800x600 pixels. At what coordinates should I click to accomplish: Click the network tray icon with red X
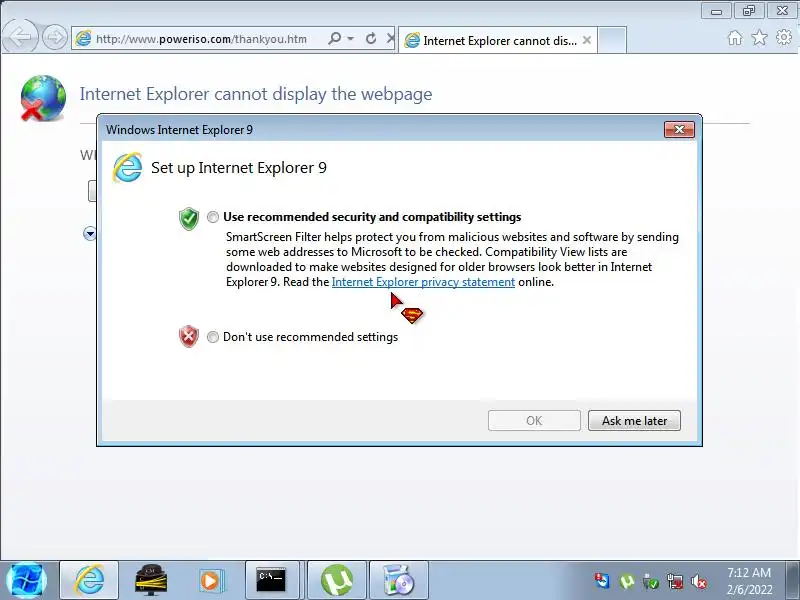(x=675, y=581)
